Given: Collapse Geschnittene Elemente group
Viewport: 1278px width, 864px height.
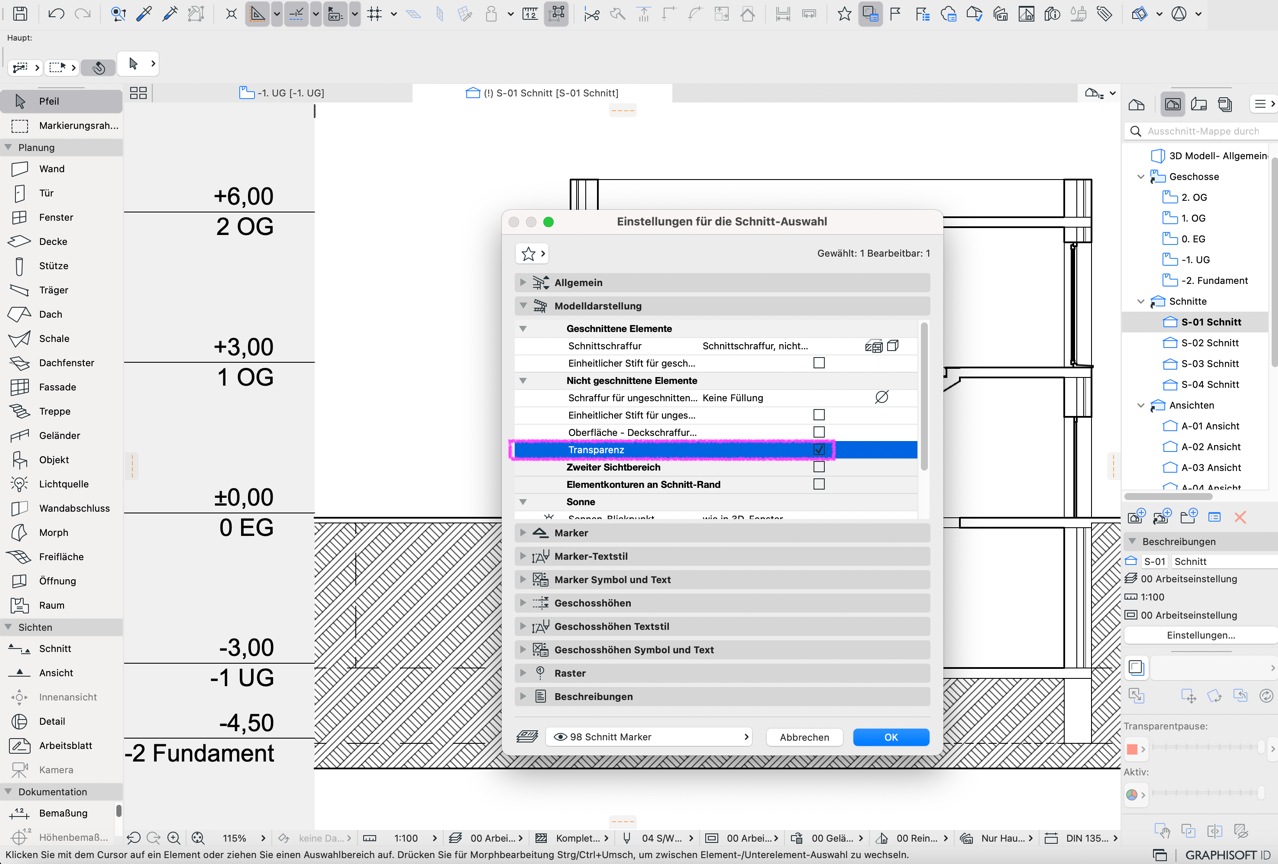Looking at the screenshot, I should click(x=523, y=329).
